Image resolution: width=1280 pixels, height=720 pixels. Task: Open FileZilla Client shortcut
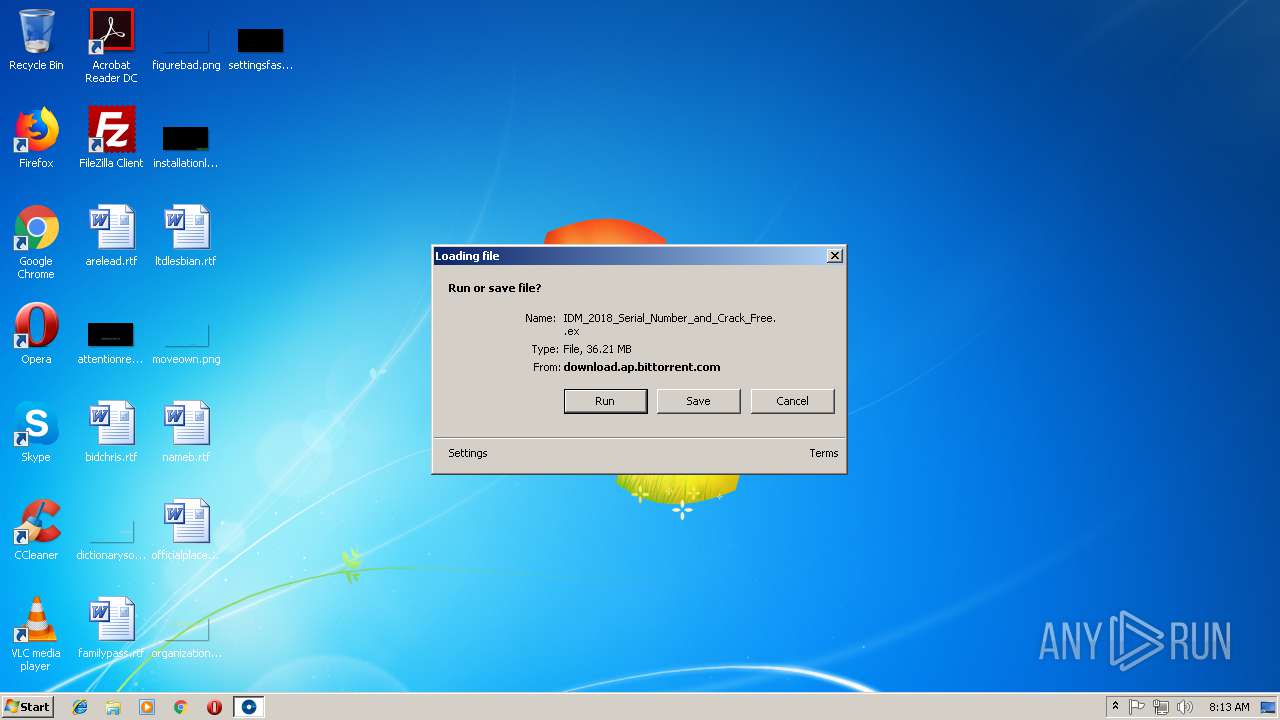(111, 138)
